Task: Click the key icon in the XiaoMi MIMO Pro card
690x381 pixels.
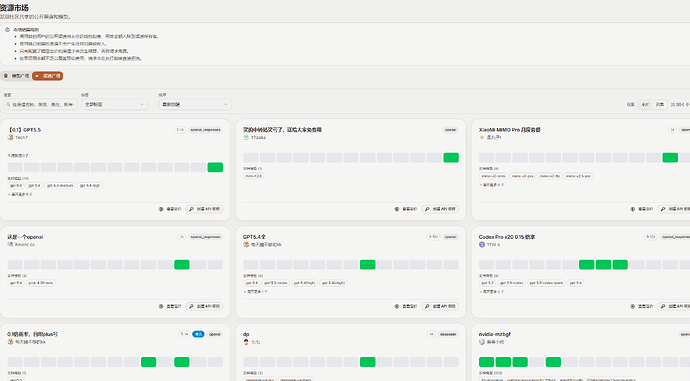Action: 663,209
